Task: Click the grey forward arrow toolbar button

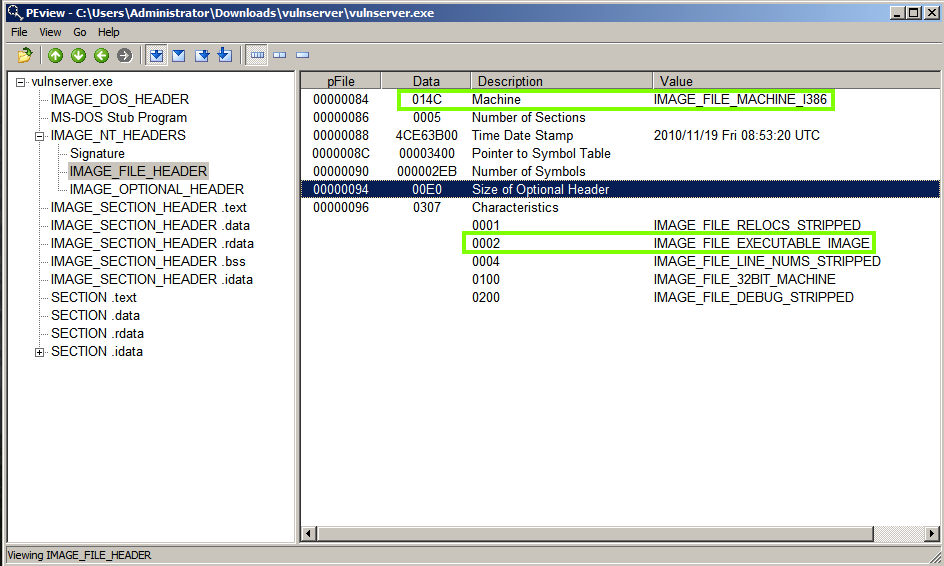Action: (x=124, y=55)
